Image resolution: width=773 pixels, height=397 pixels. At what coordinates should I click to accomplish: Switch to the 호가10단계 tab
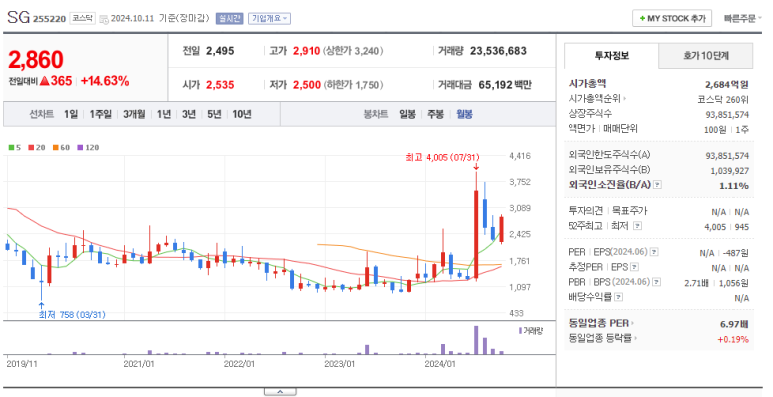[705, 56]
